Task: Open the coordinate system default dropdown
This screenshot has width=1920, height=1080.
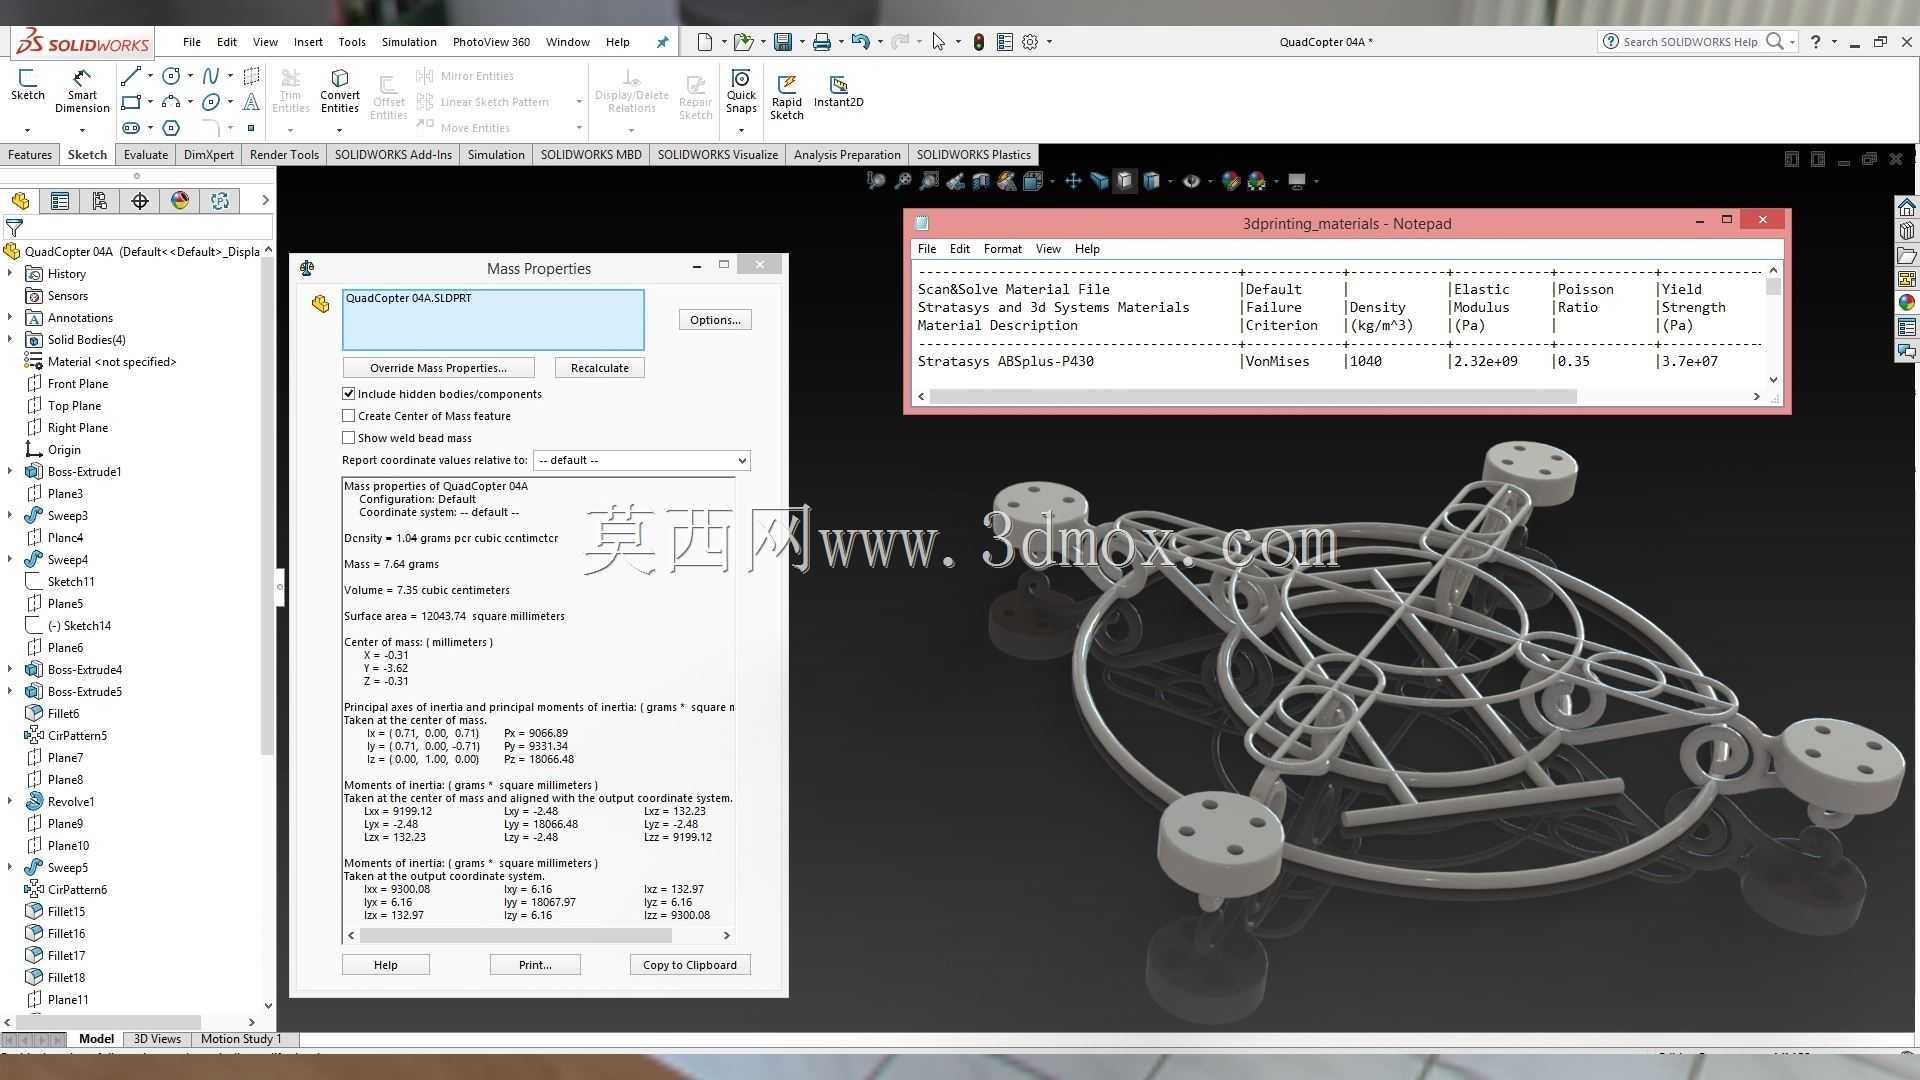Action: 642,460
